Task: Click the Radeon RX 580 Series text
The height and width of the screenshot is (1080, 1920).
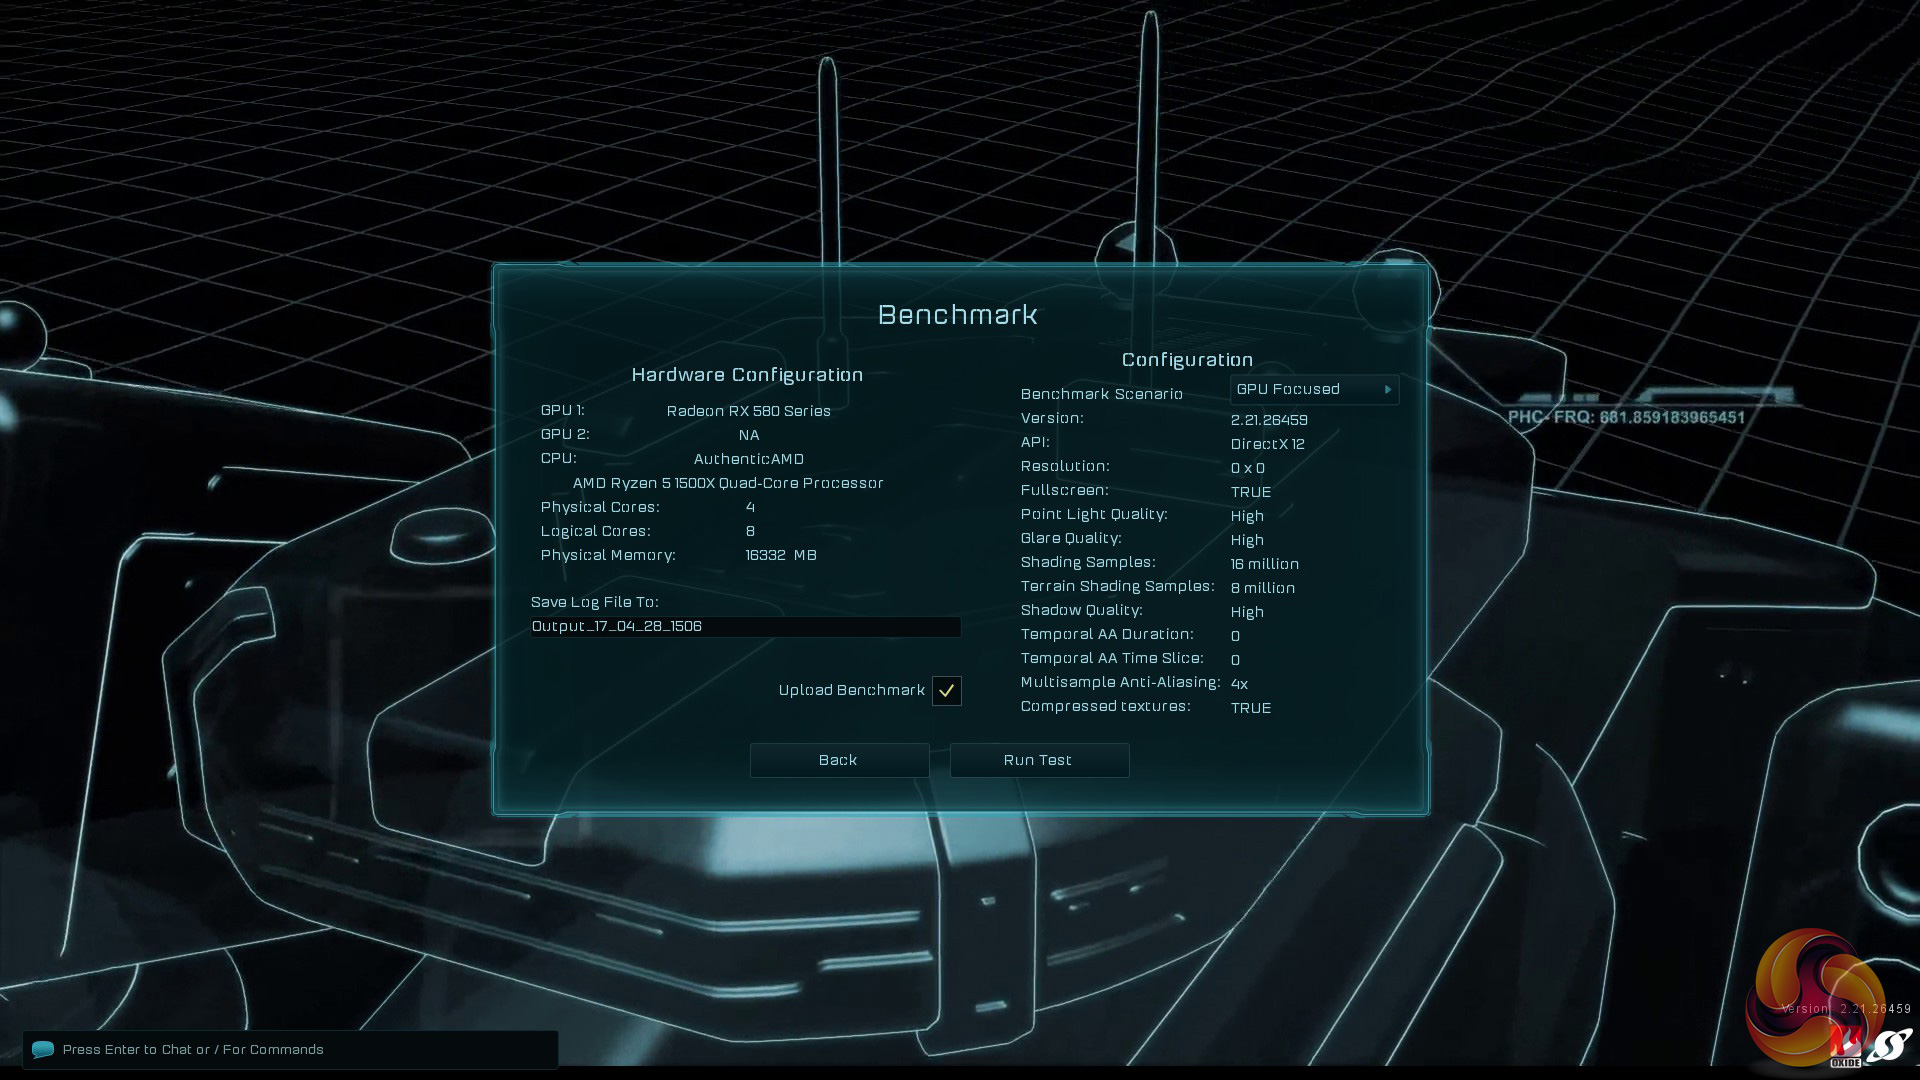Action: pos(748,411)
